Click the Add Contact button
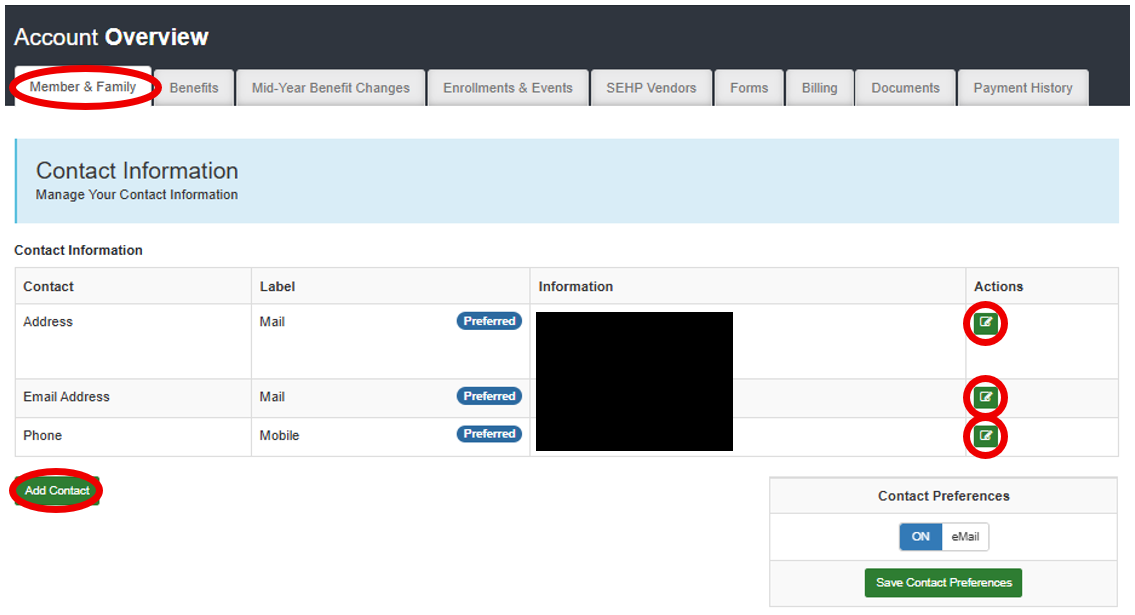 [57, 491]
